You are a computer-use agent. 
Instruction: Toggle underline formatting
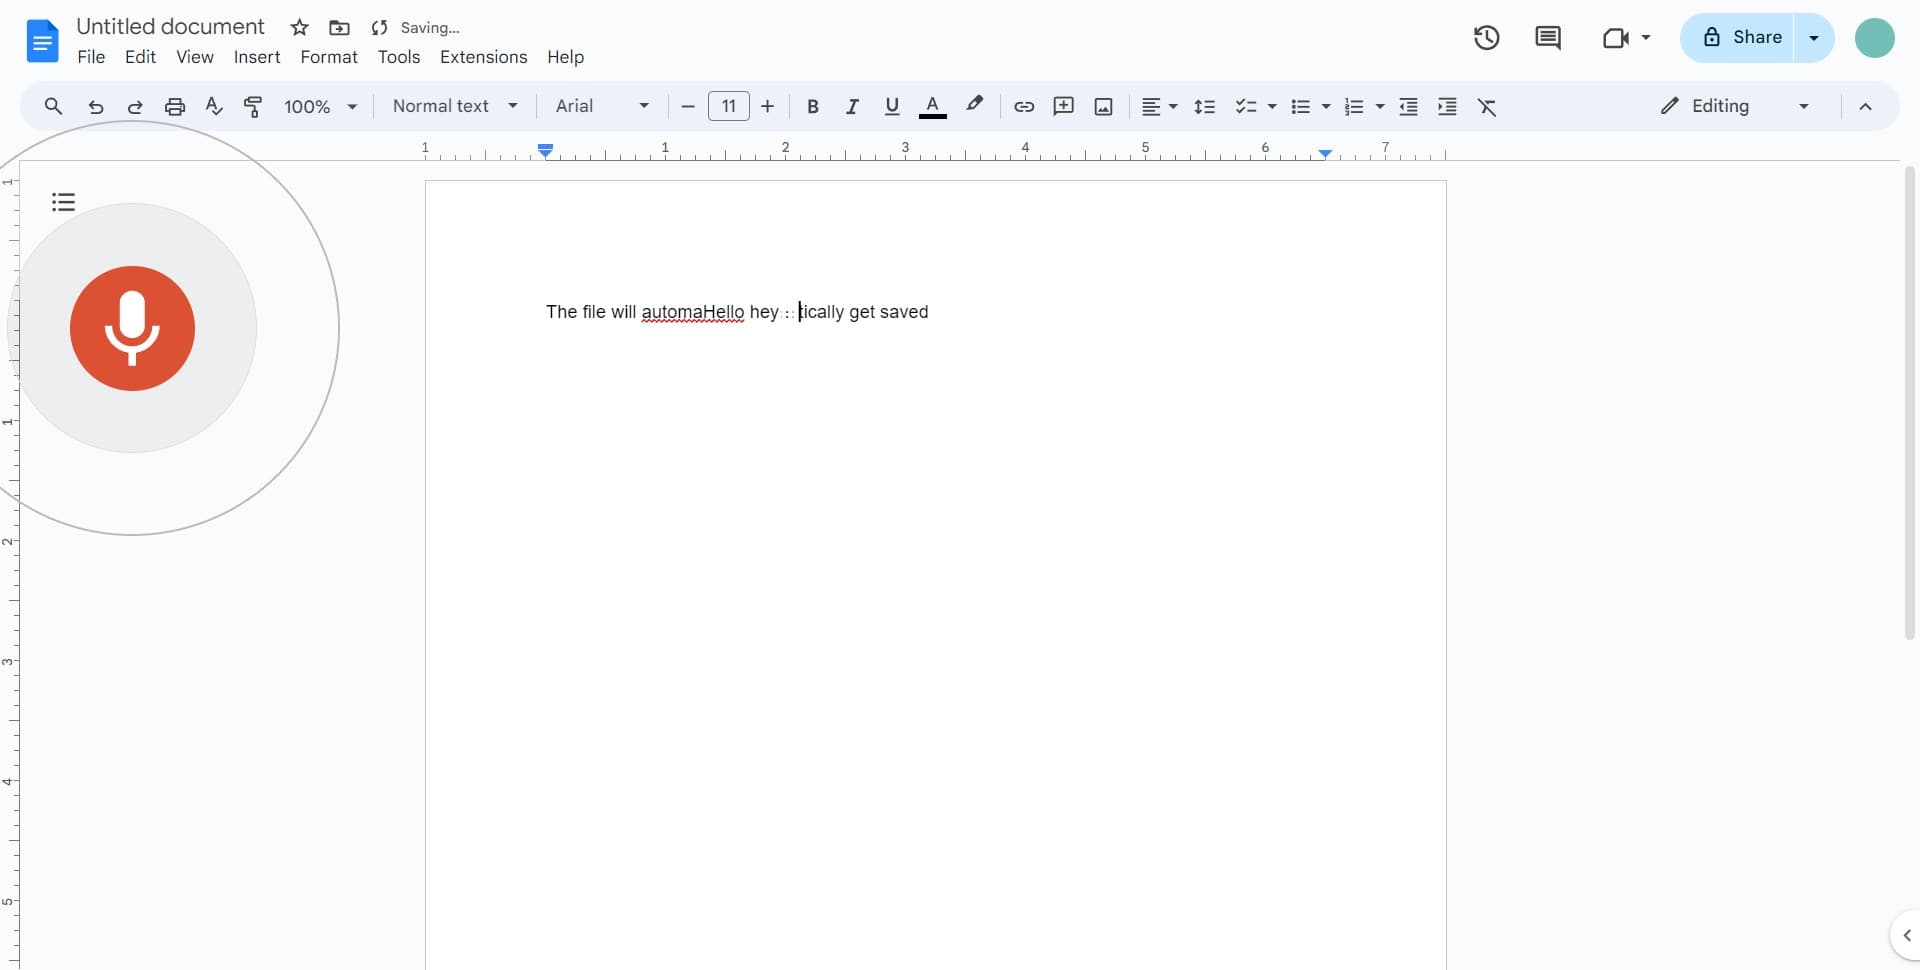pos(891,106)
